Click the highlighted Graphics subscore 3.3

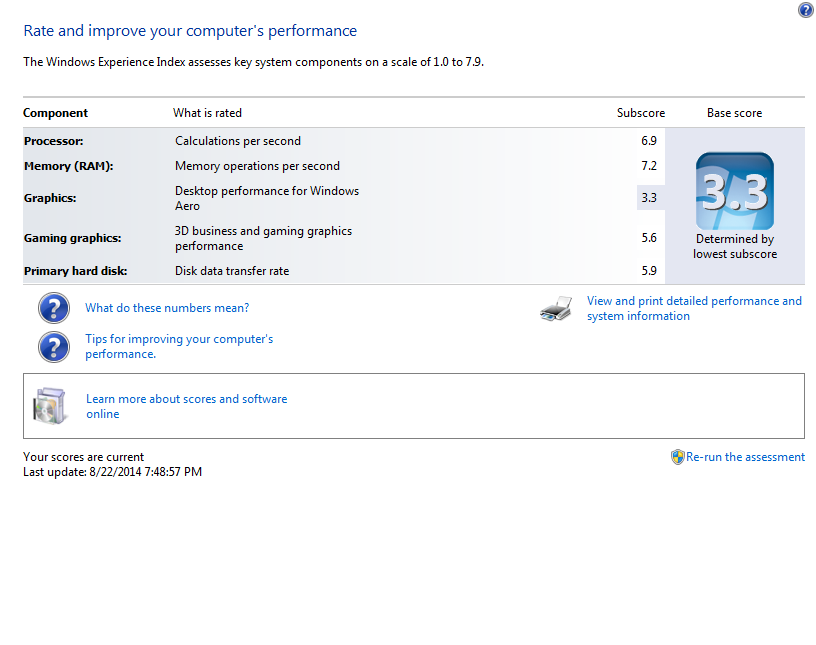649,198
